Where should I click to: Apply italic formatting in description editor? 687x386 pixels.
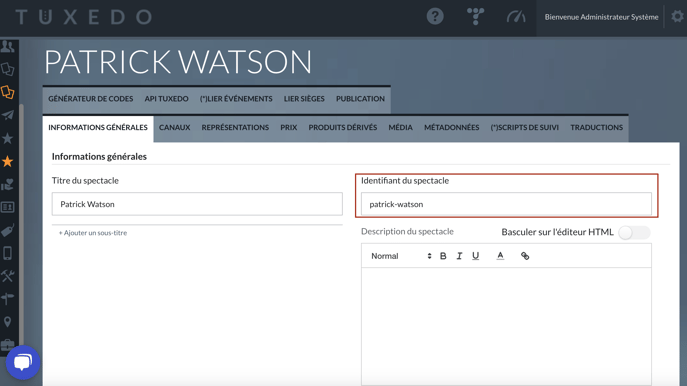point(459,256)
